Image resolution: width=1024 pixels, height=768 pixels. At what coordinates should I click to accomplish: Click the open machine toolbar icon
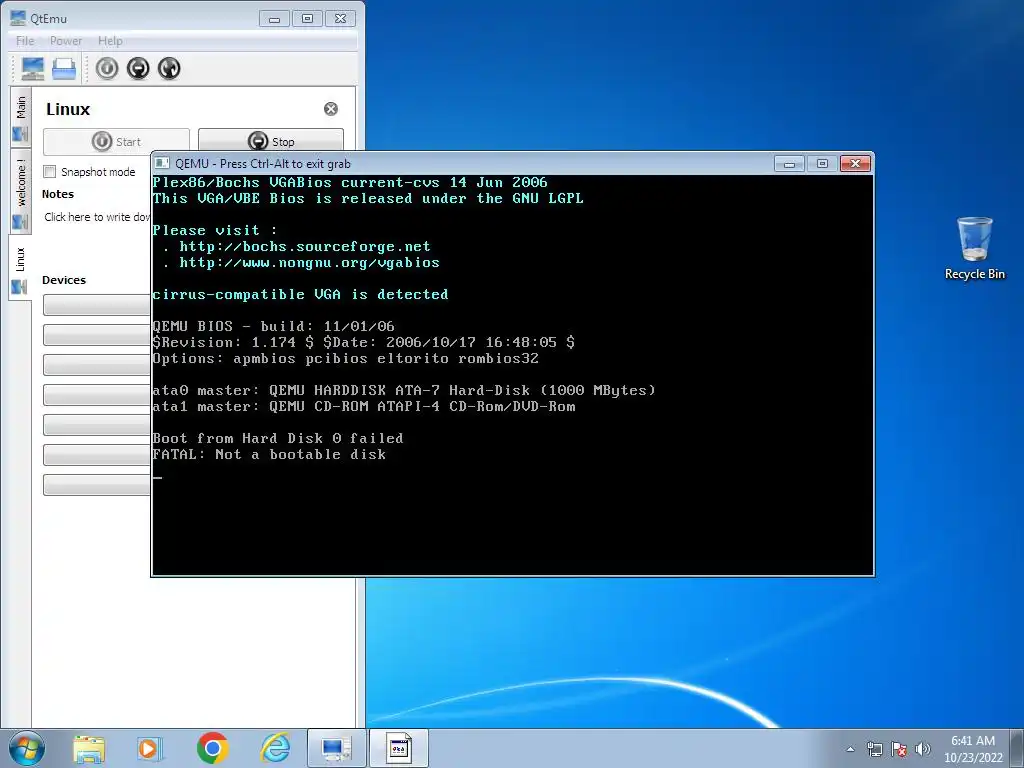pyautogui.click(x=64, y=69)
